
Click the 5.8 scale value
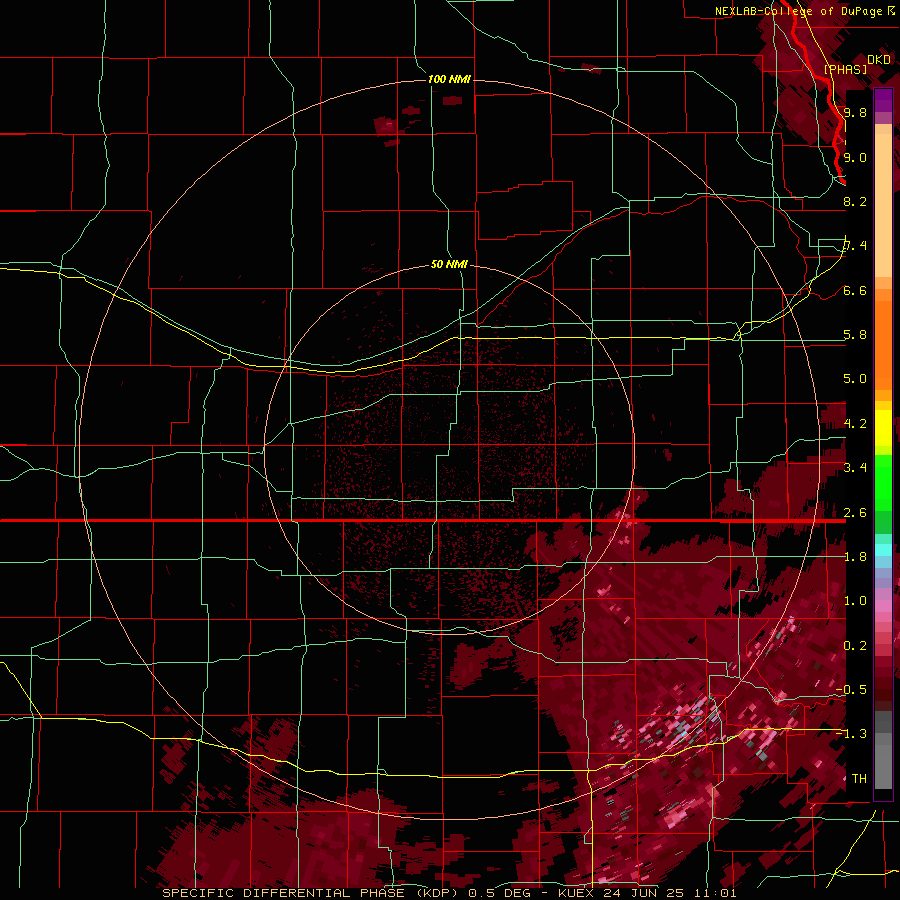click(855, 335)
